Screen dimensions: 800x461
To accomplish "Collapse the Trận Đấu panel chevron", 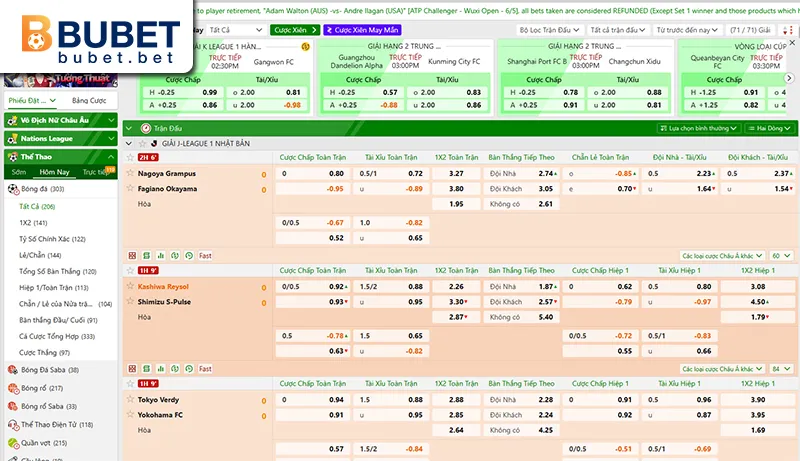I will click(129, 129).
